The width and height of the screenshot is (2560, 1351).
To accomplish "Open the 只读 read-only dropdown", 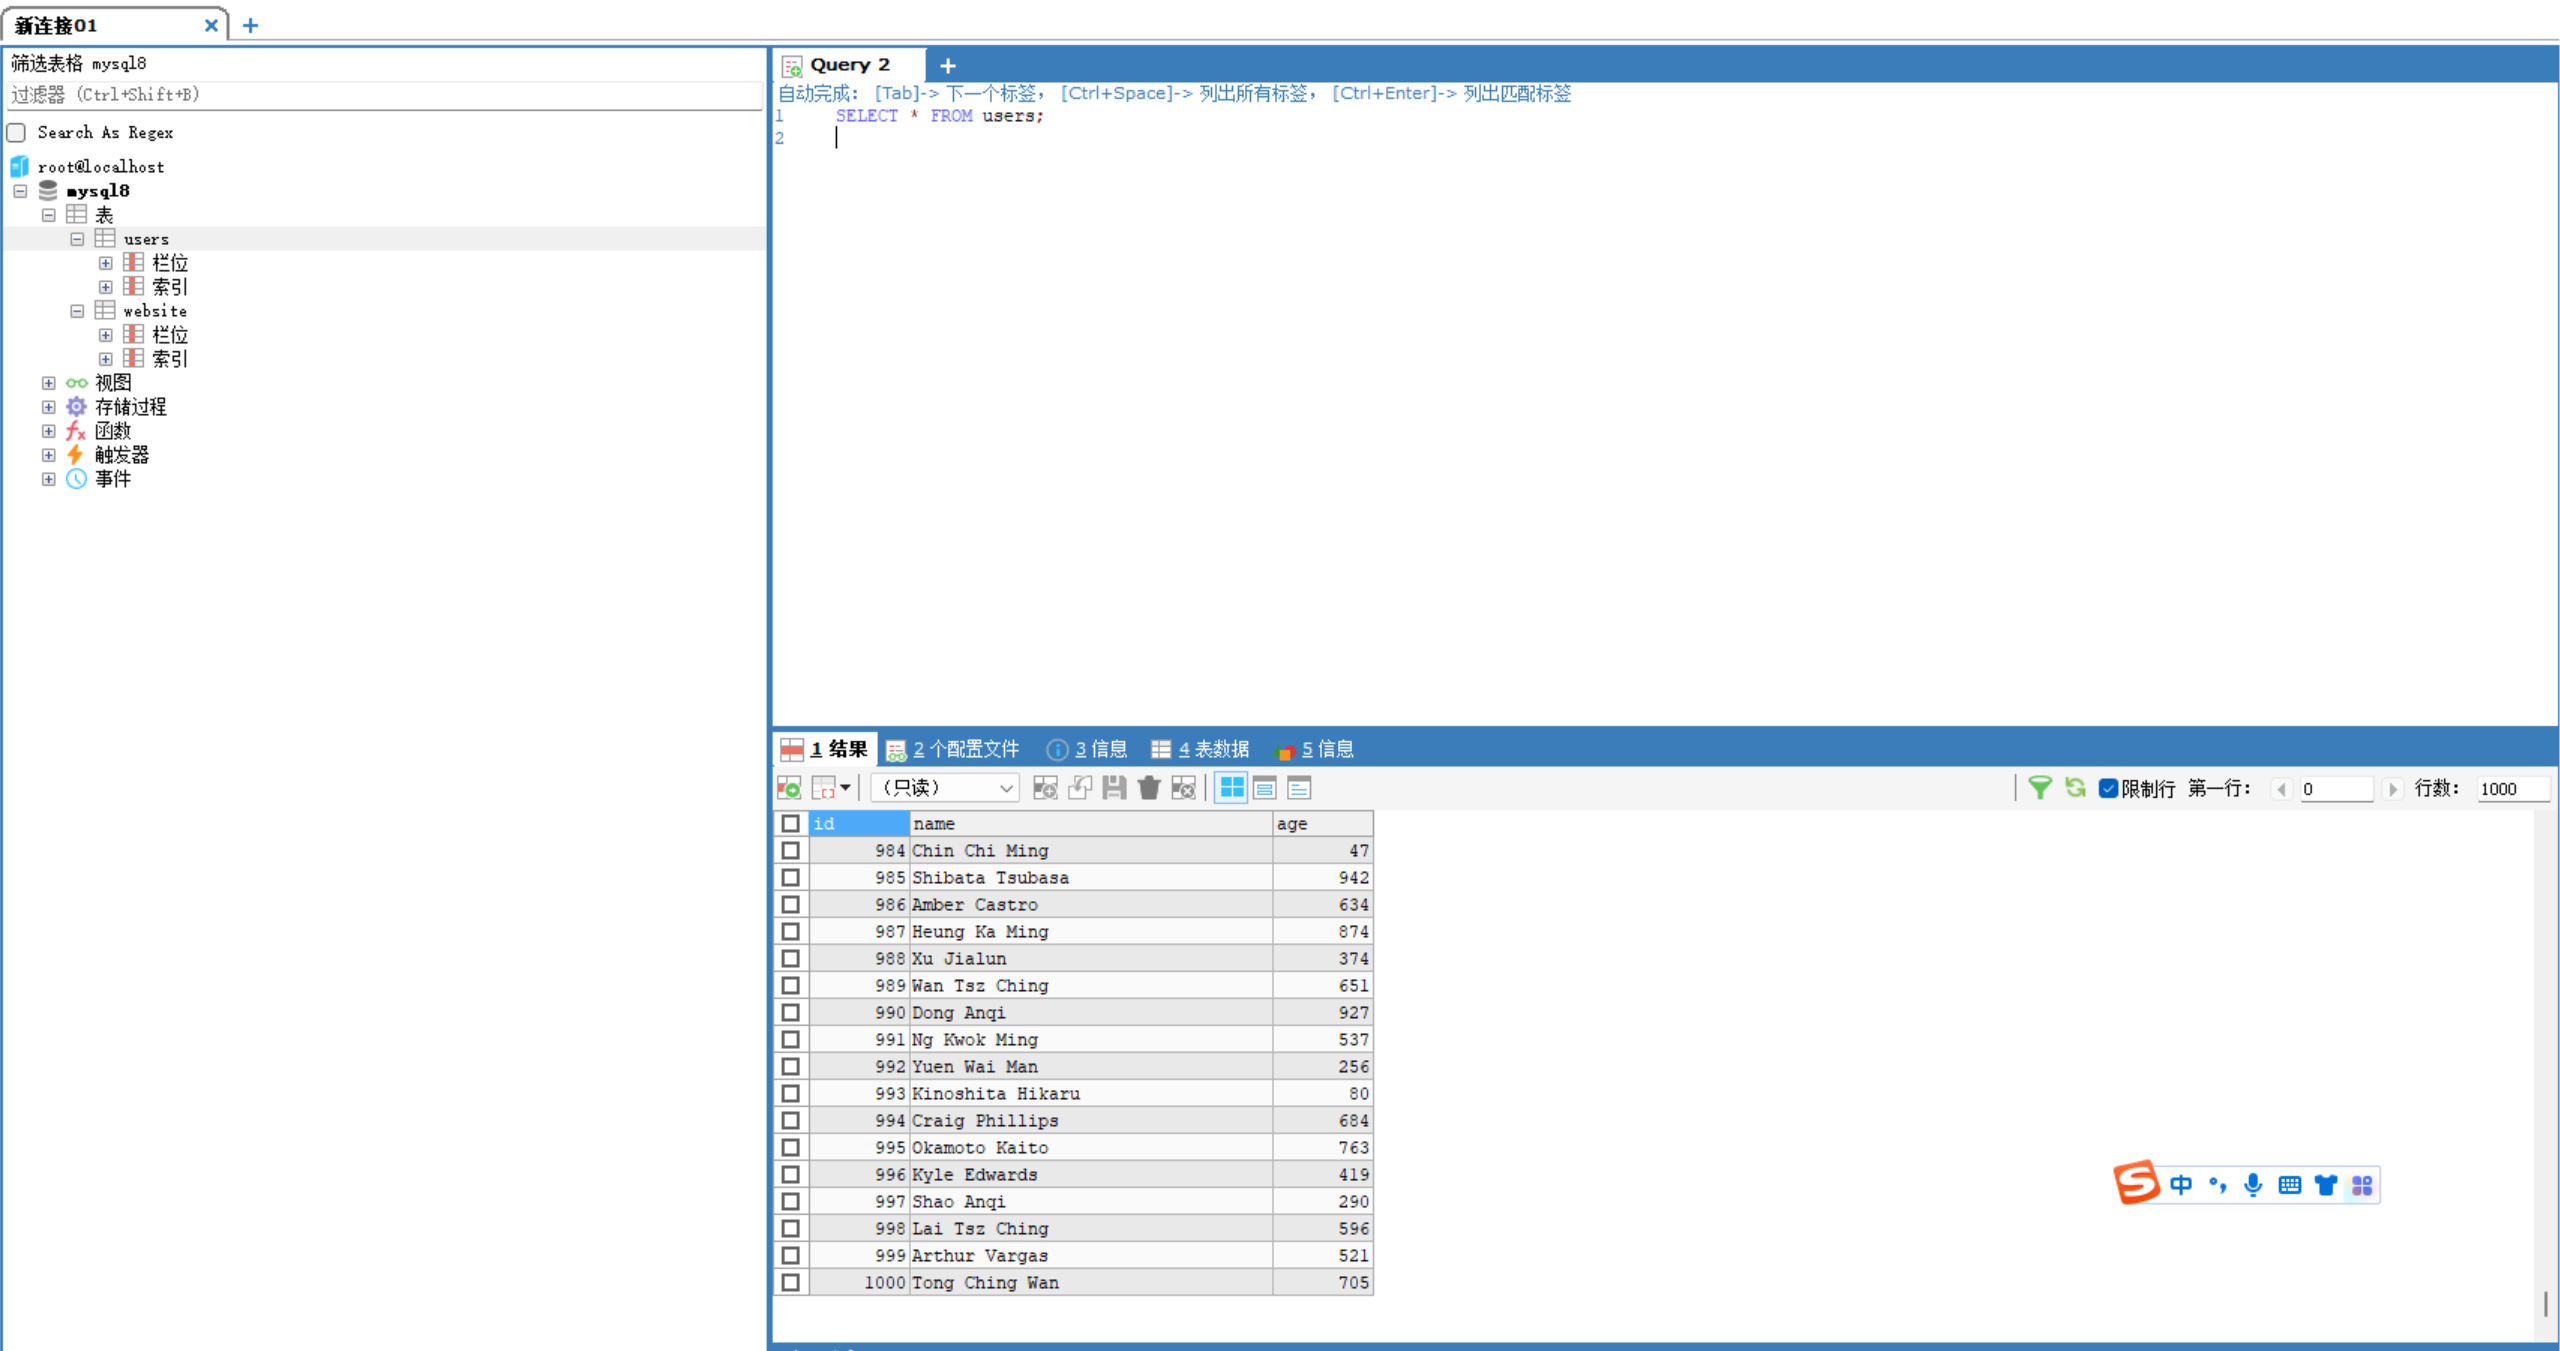I will (944, 788).
